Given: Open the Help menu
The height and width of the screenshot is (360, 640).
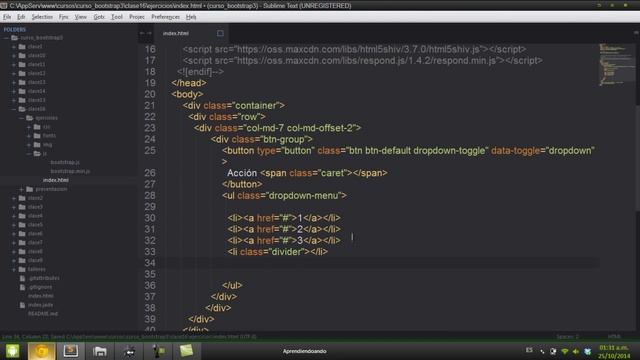Looking at the screenshot, I should pos(191,17).
